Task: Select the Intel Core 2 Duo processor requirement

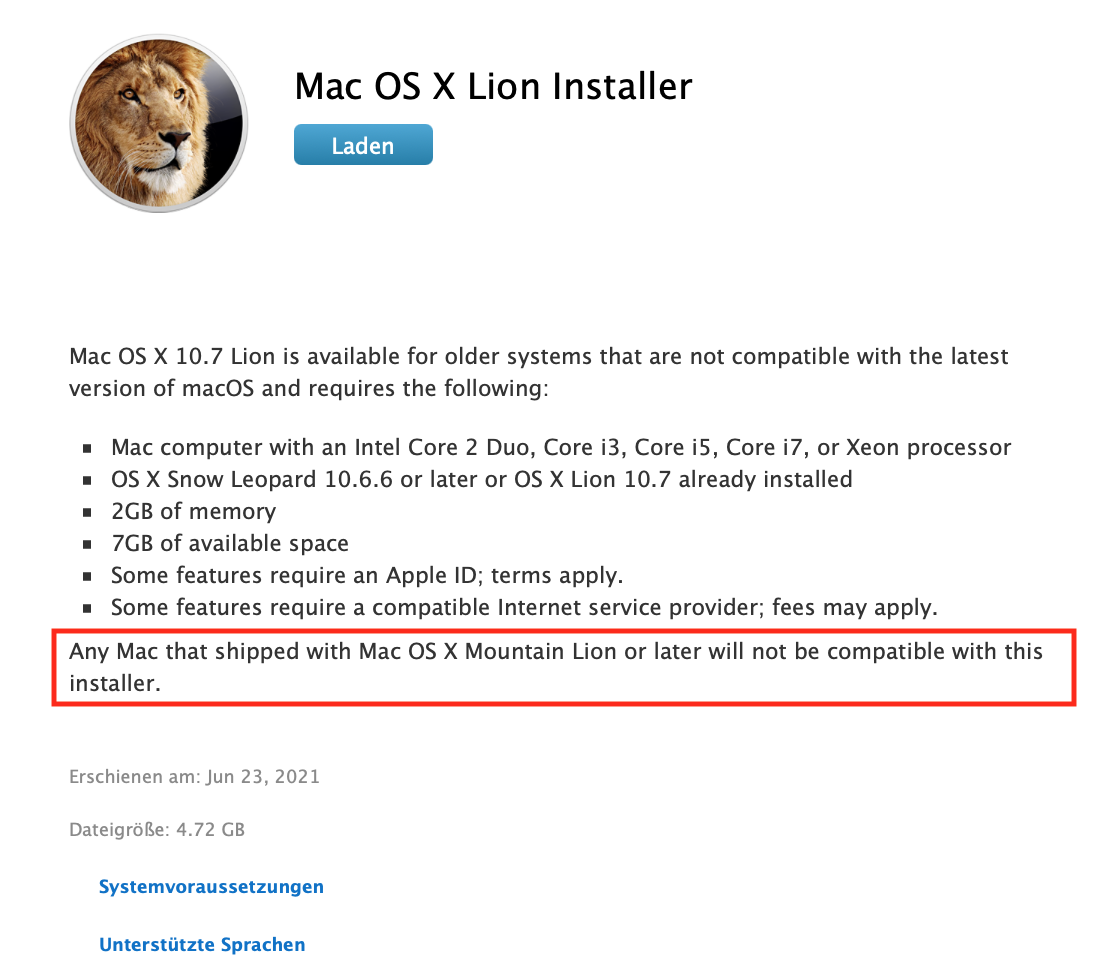Action: click(x=561, y=448)
